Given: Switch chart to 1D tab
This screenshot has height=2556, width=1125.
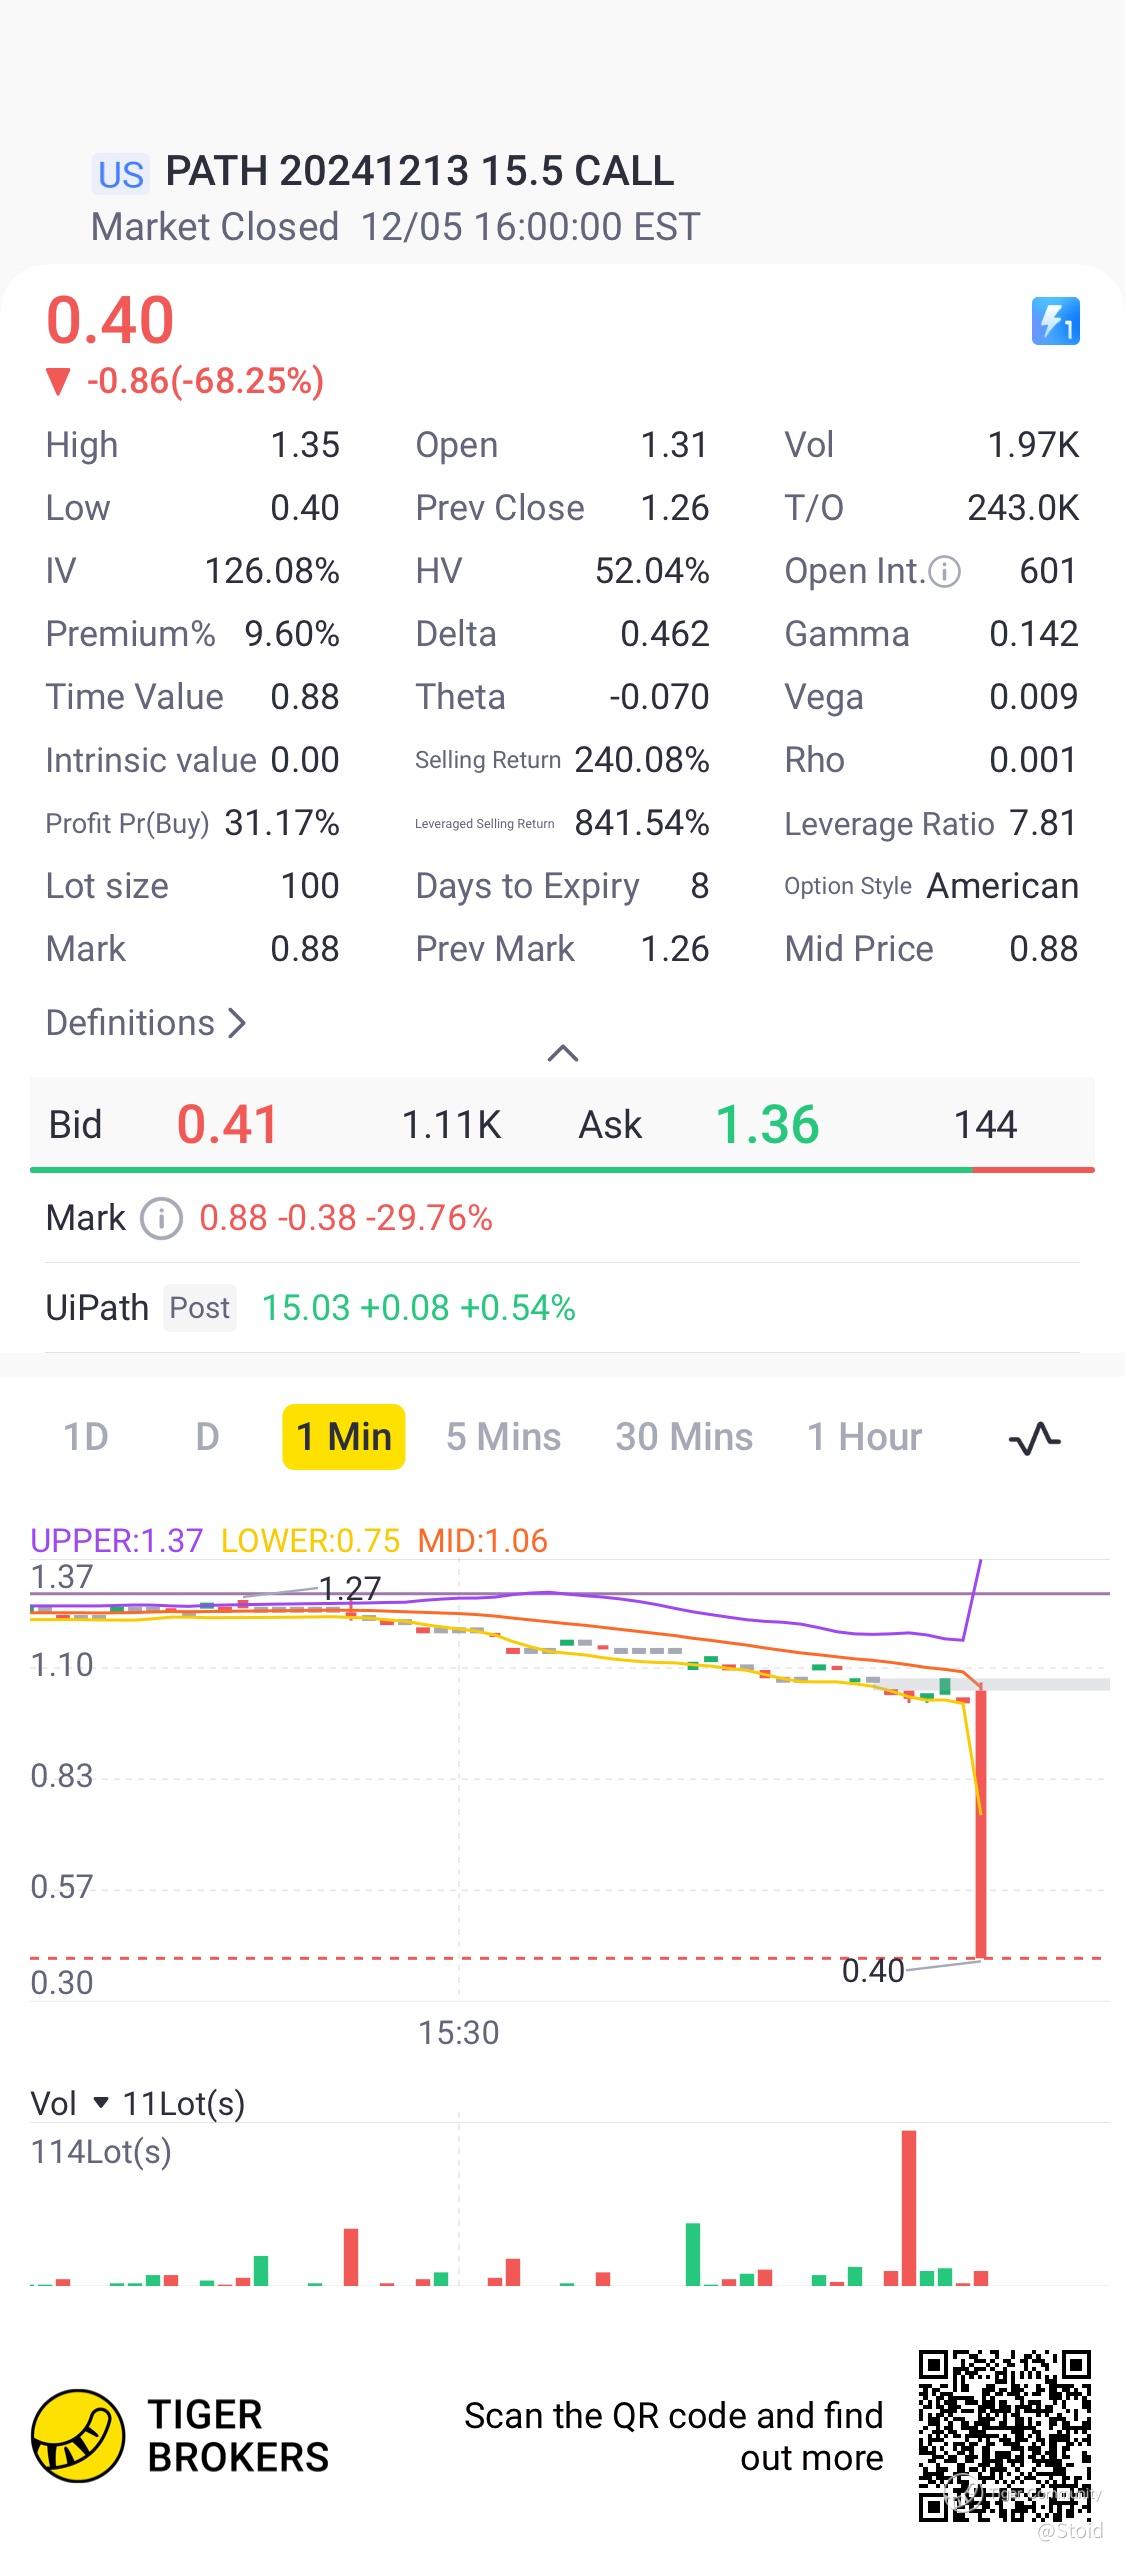Looking at the screenshot, I should click(x=86, y=1437).
